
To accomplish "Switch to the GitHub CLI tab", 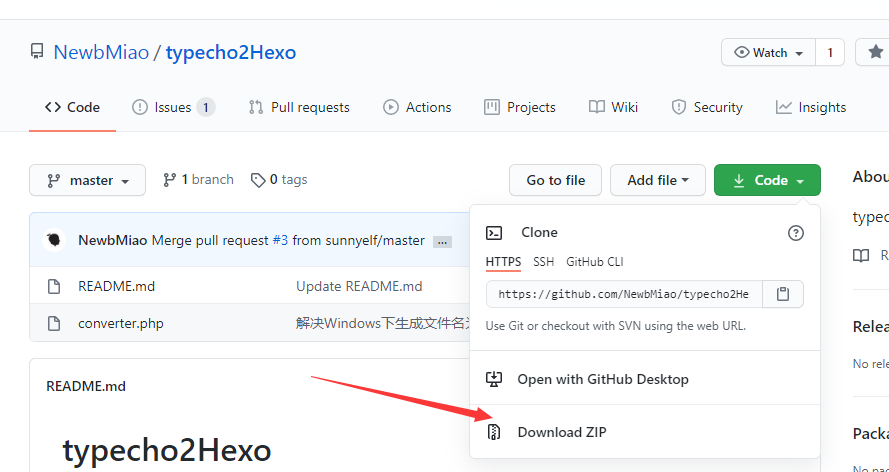I will click(595, 262).
